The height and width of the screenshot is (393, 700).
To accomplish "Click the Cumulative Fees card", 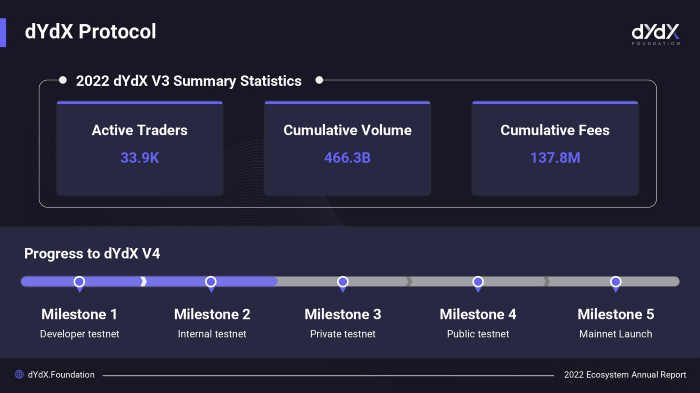I will coord(555,148).
